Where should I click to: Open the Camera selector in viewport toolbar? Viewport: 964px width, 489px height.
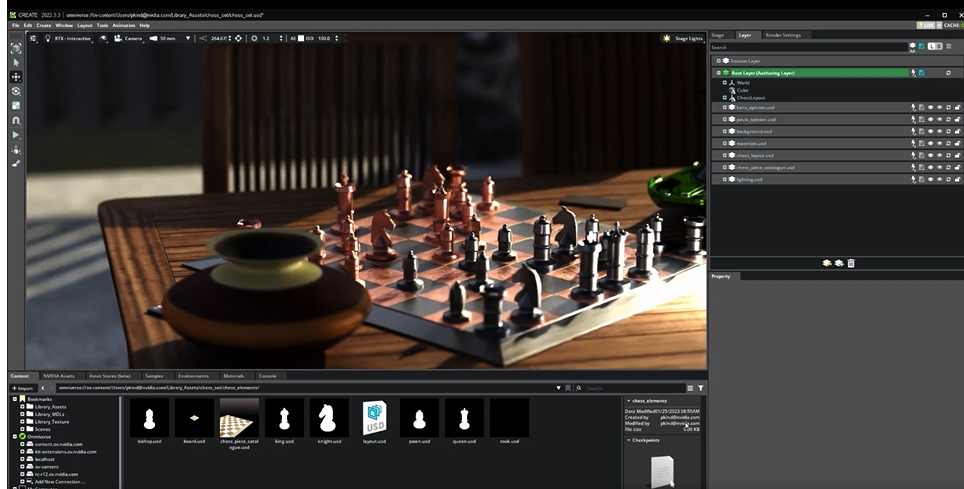click(128, 38)
